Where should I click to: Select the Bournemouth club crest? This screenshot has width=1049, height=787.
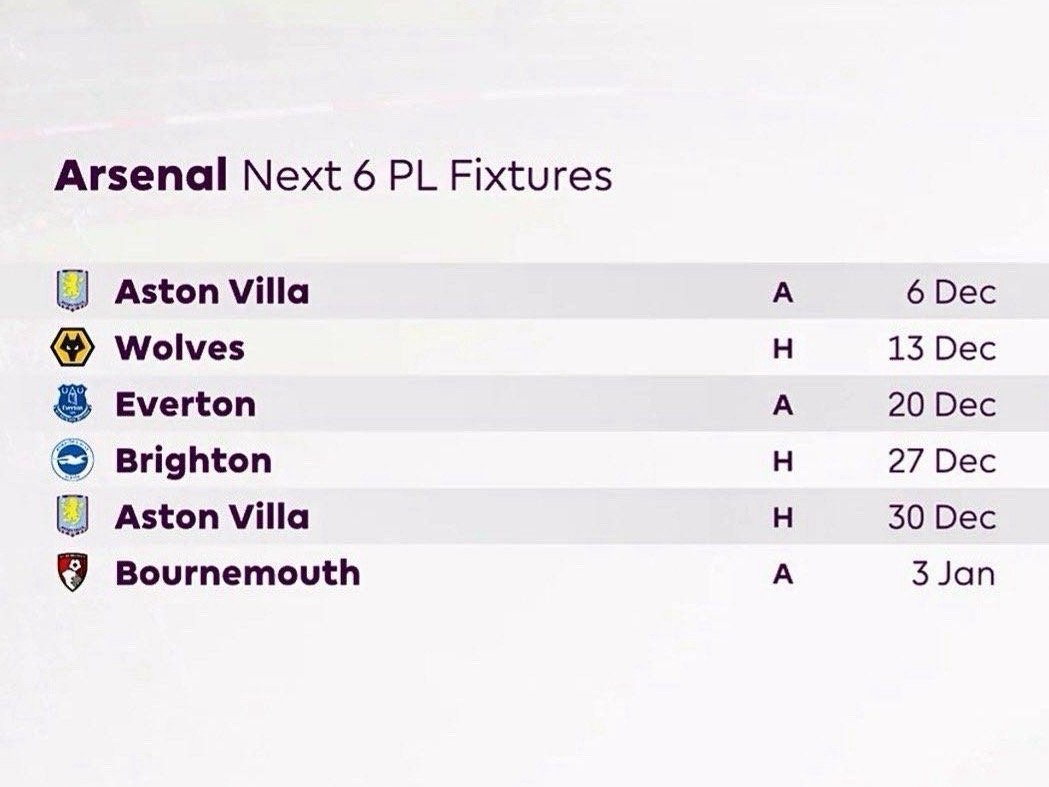pos(72,573)
